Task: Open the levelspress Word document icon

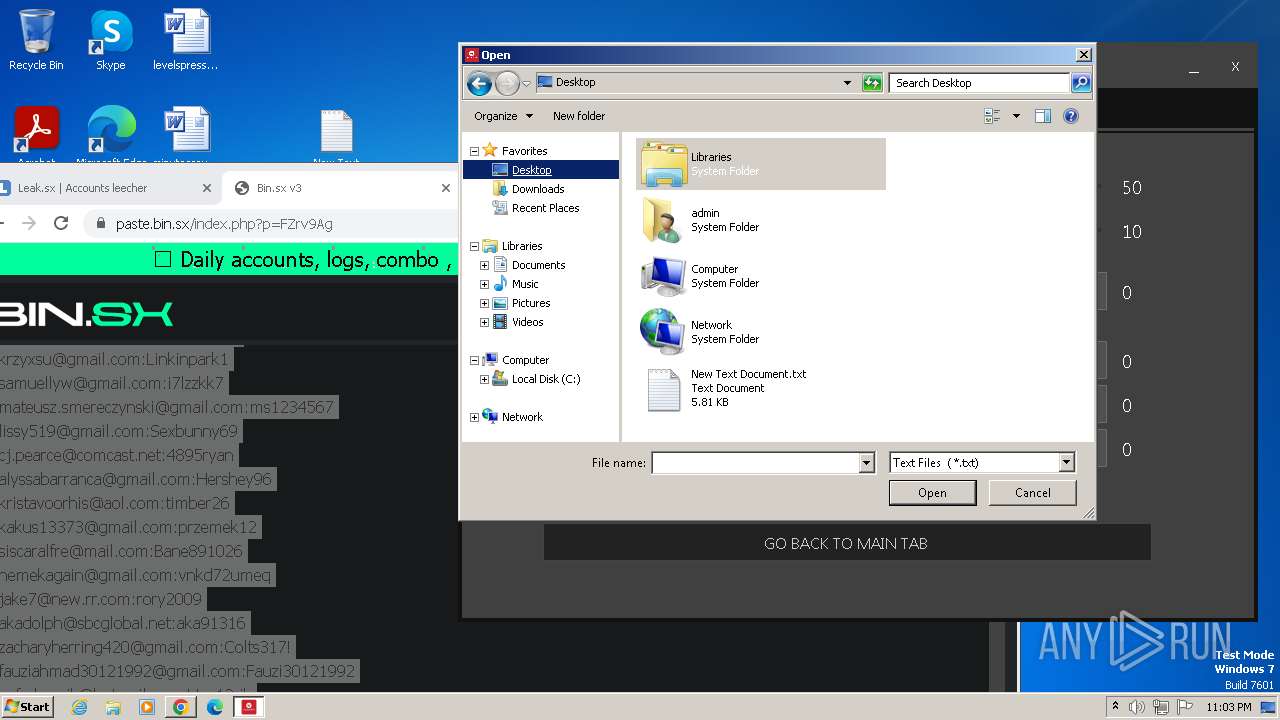Action: (x=185, y=40)
